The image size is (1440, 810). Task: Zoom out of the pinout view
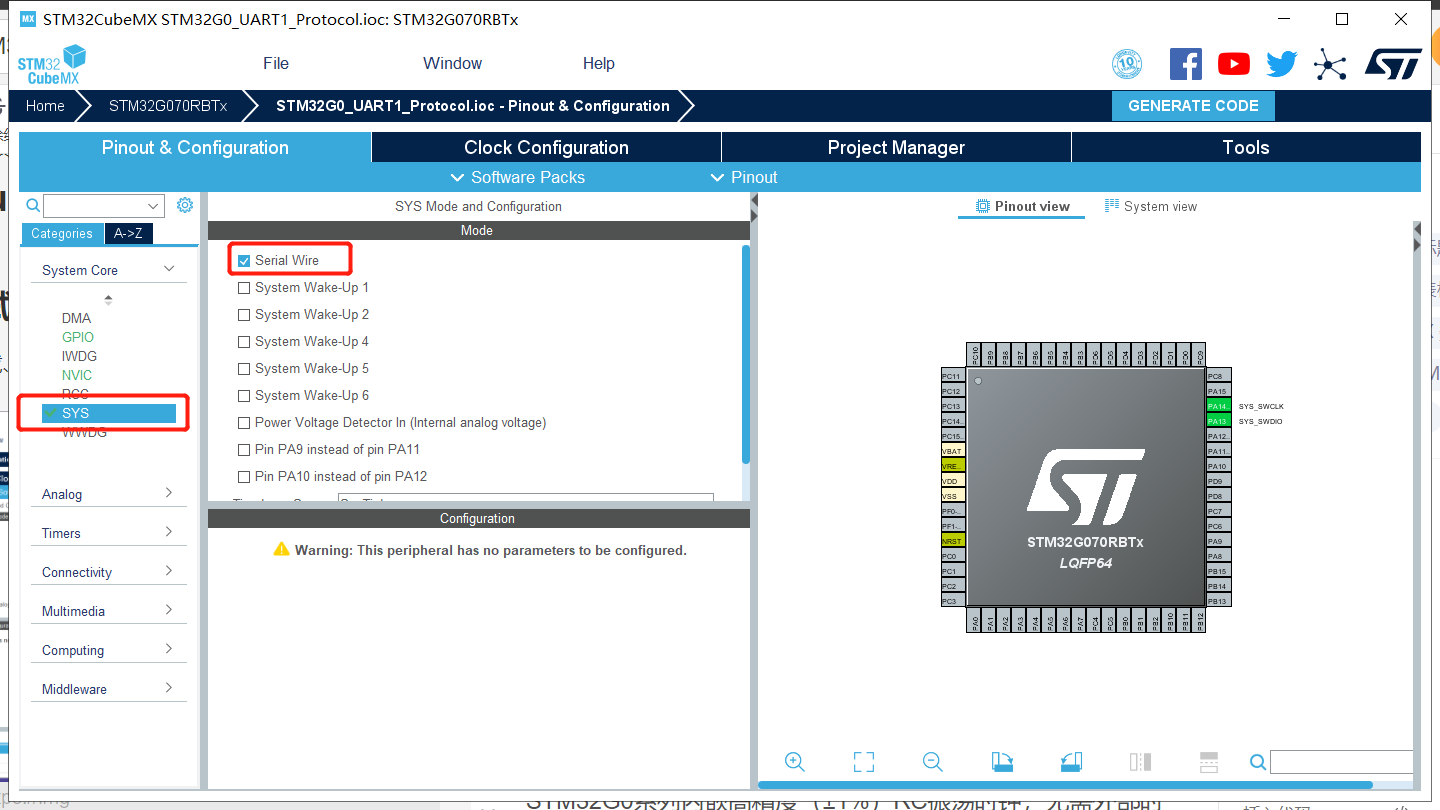coord(932,761)
